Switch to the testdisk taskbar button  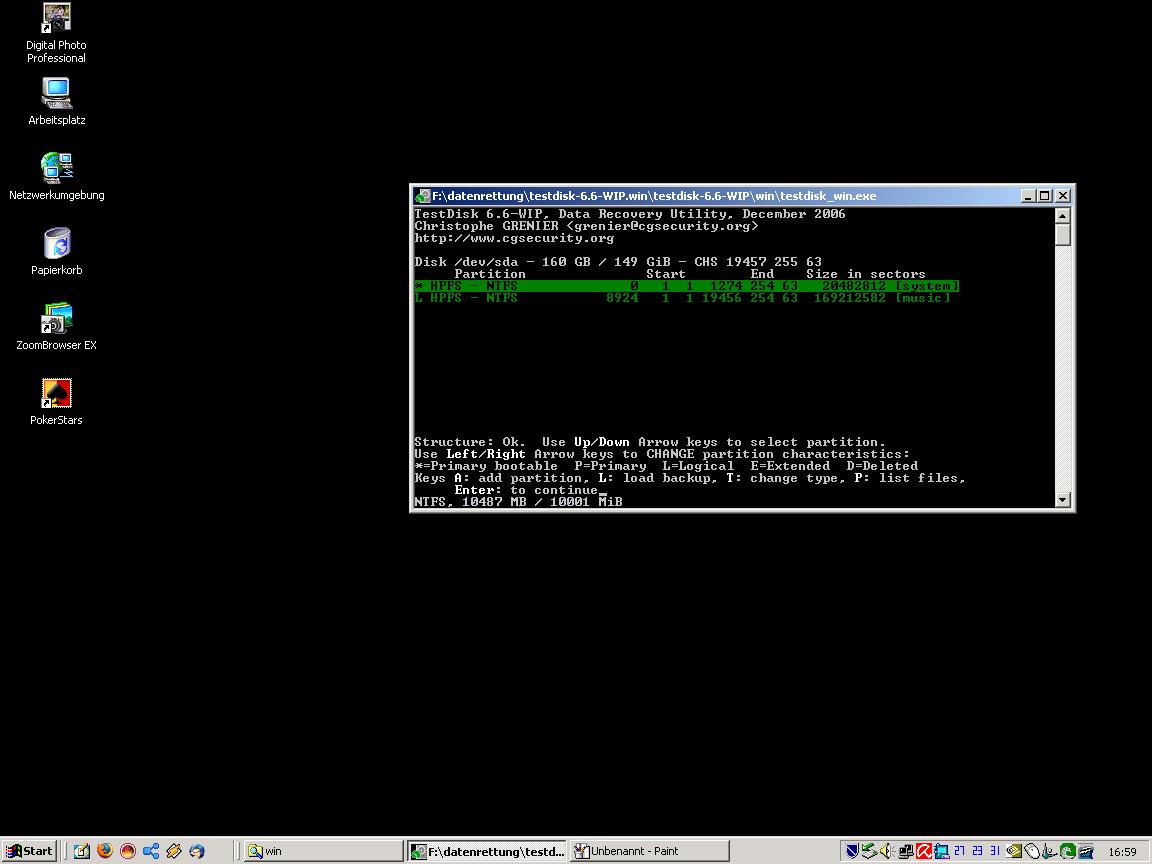tap(488, 851)
